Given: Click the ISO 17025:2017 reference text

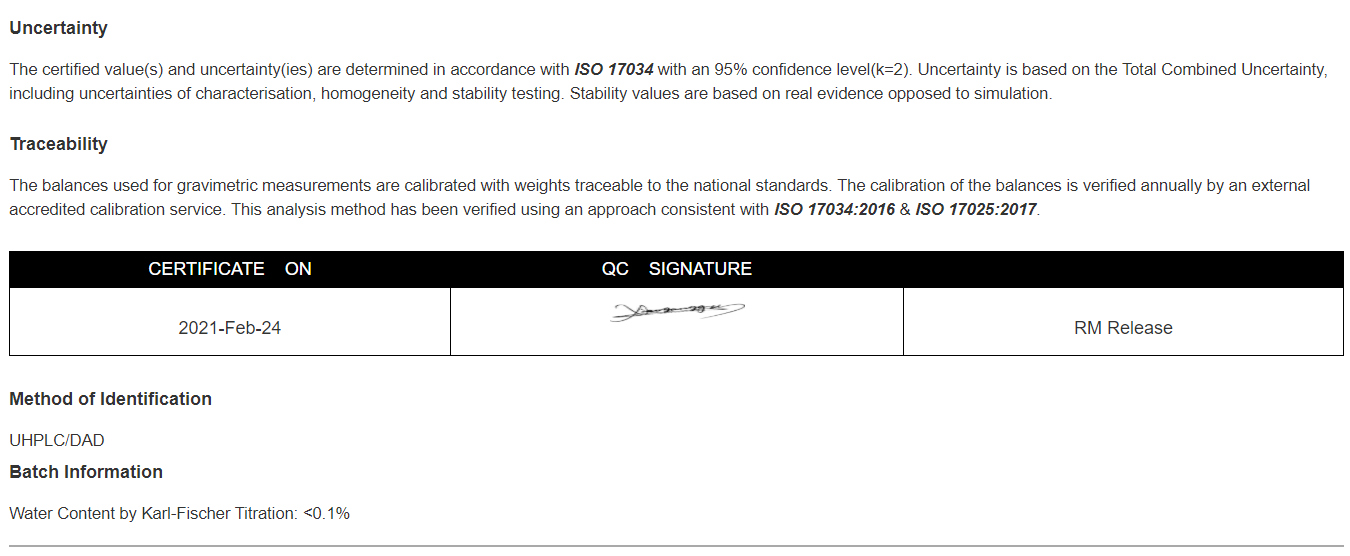Looking at the screenshot, I should tap(977, 210).
